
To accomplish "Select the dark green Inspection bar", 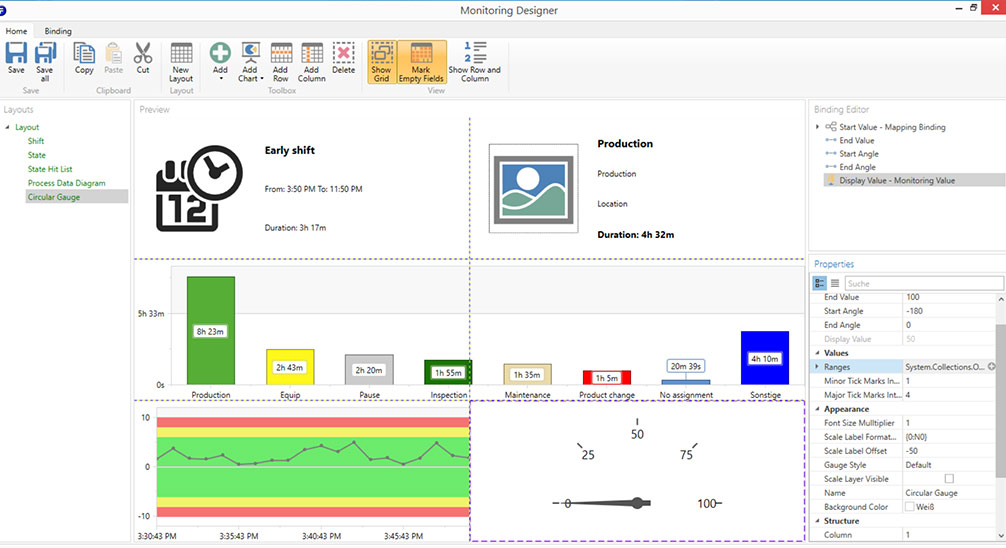I will pos(448,372).
